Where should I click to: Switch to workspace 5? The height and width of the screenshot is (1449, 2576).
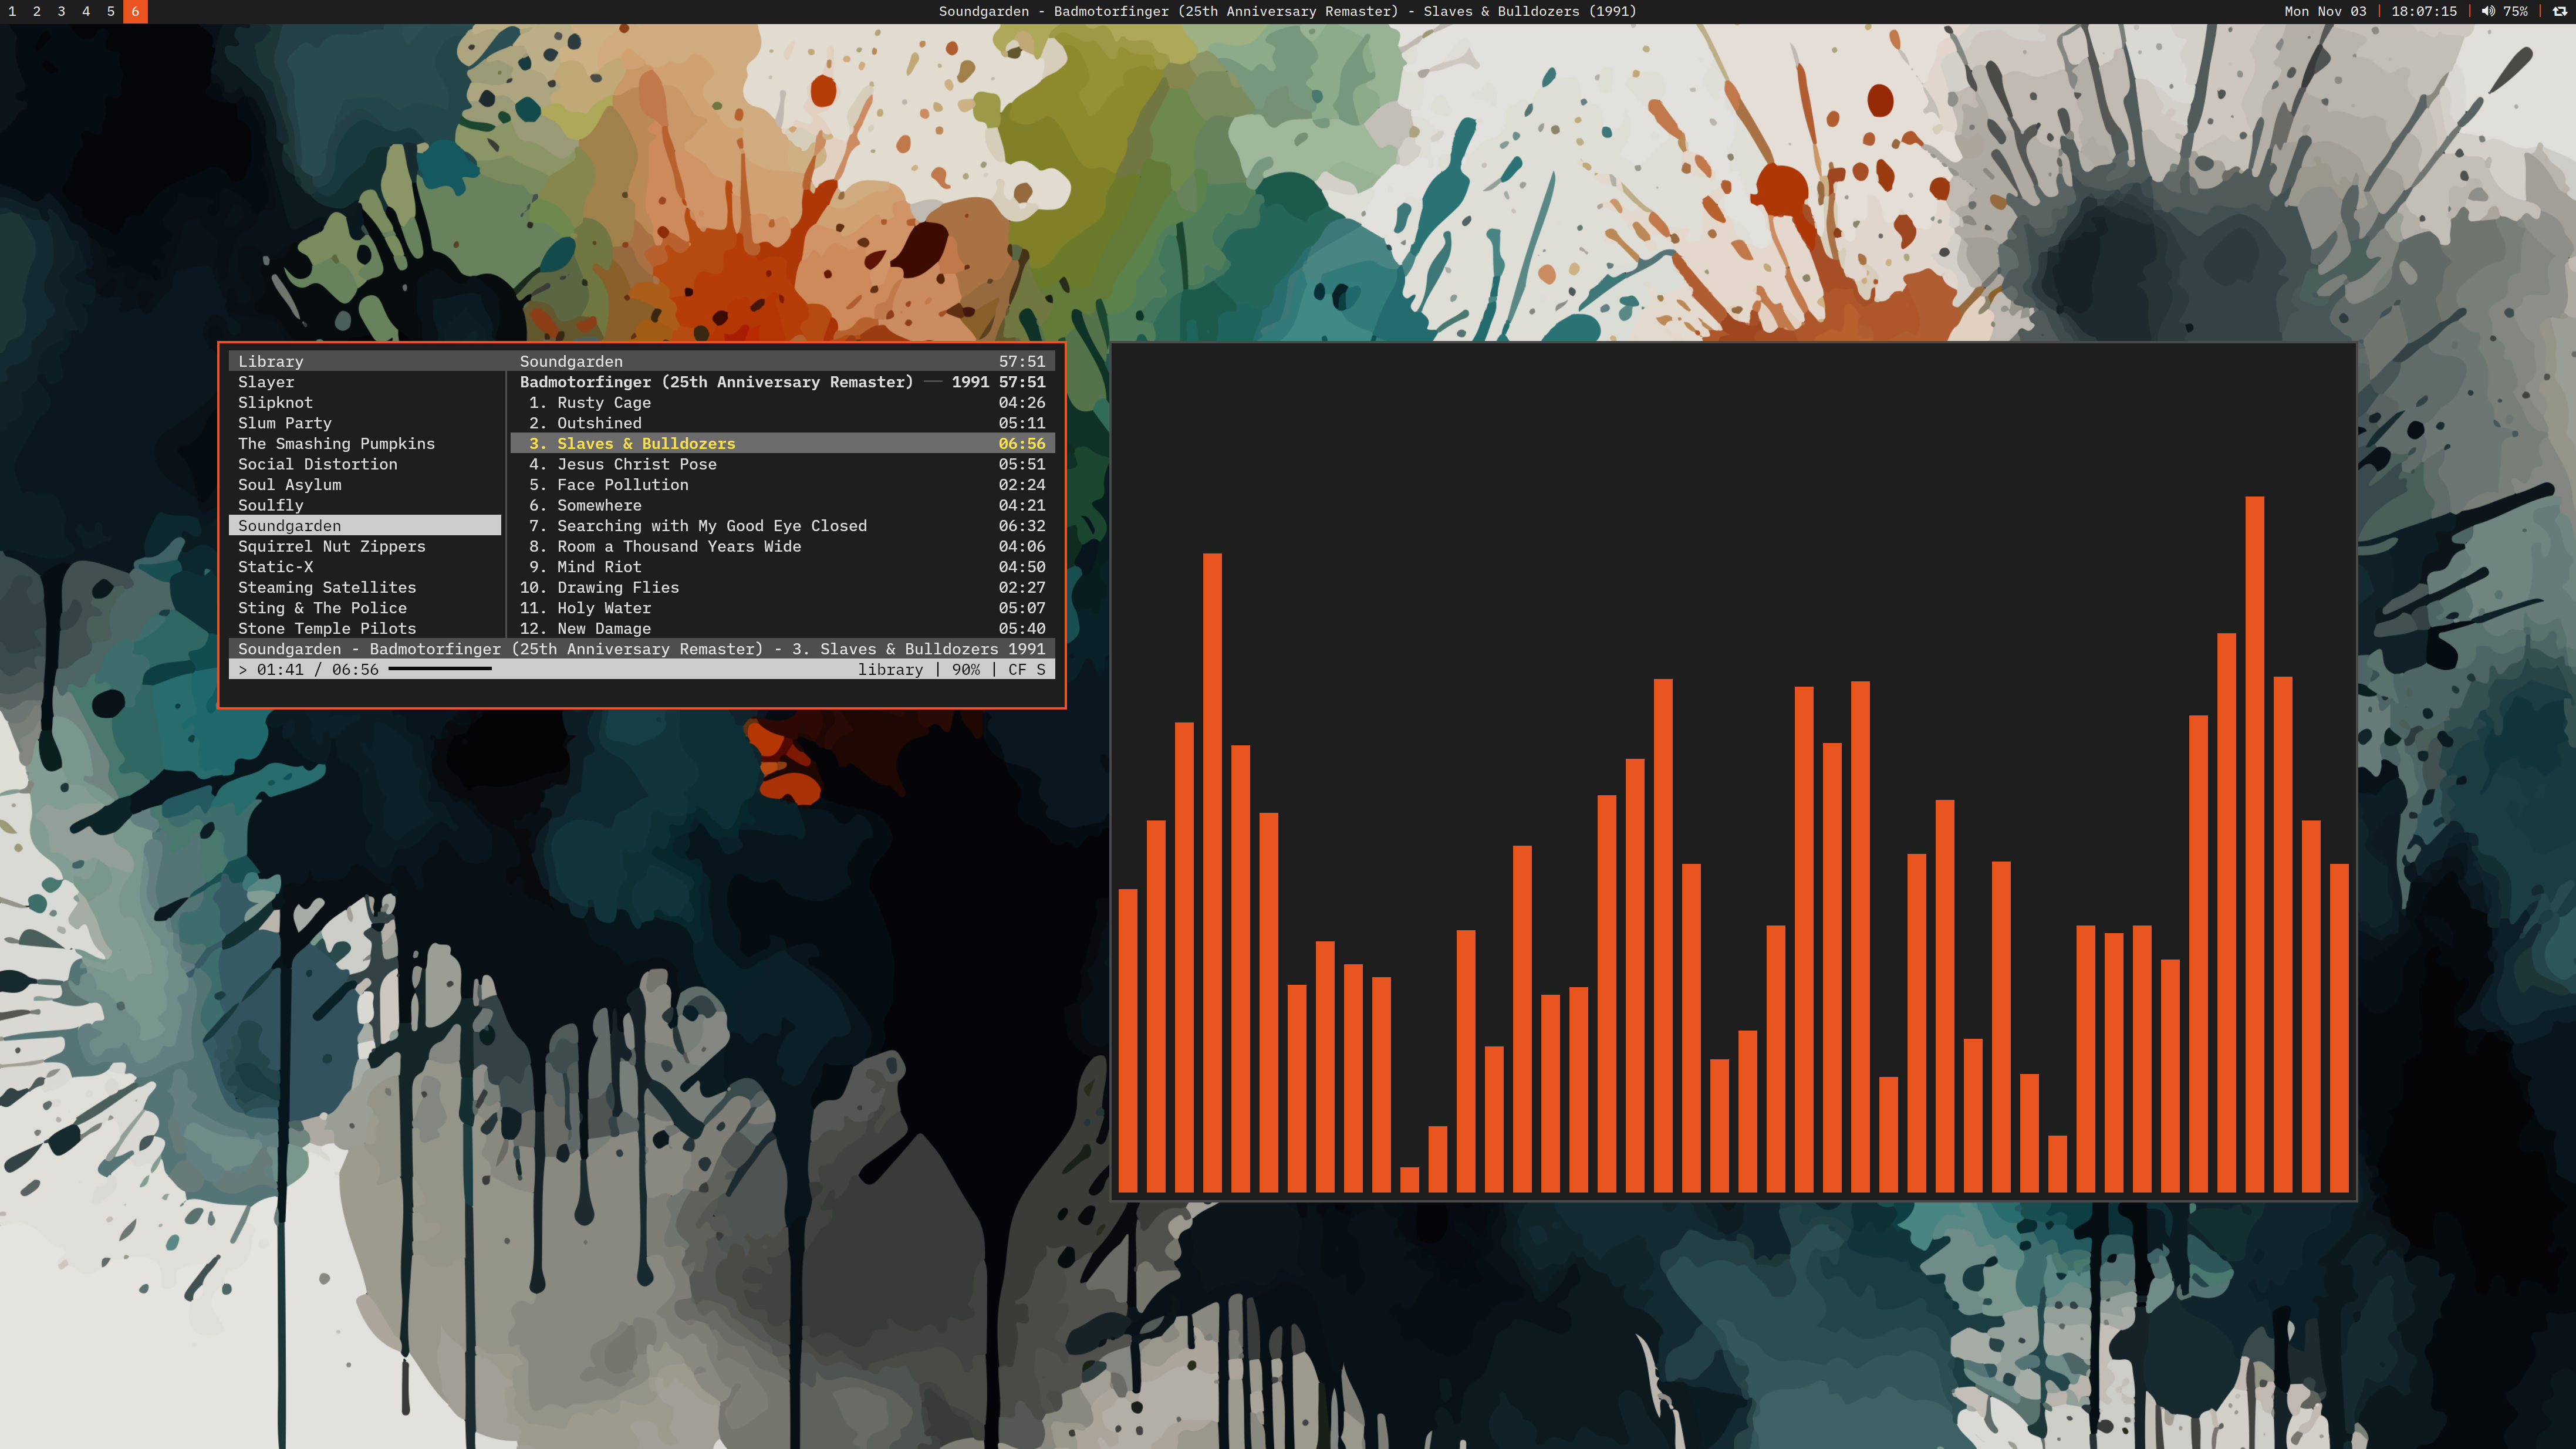(110, 11)
